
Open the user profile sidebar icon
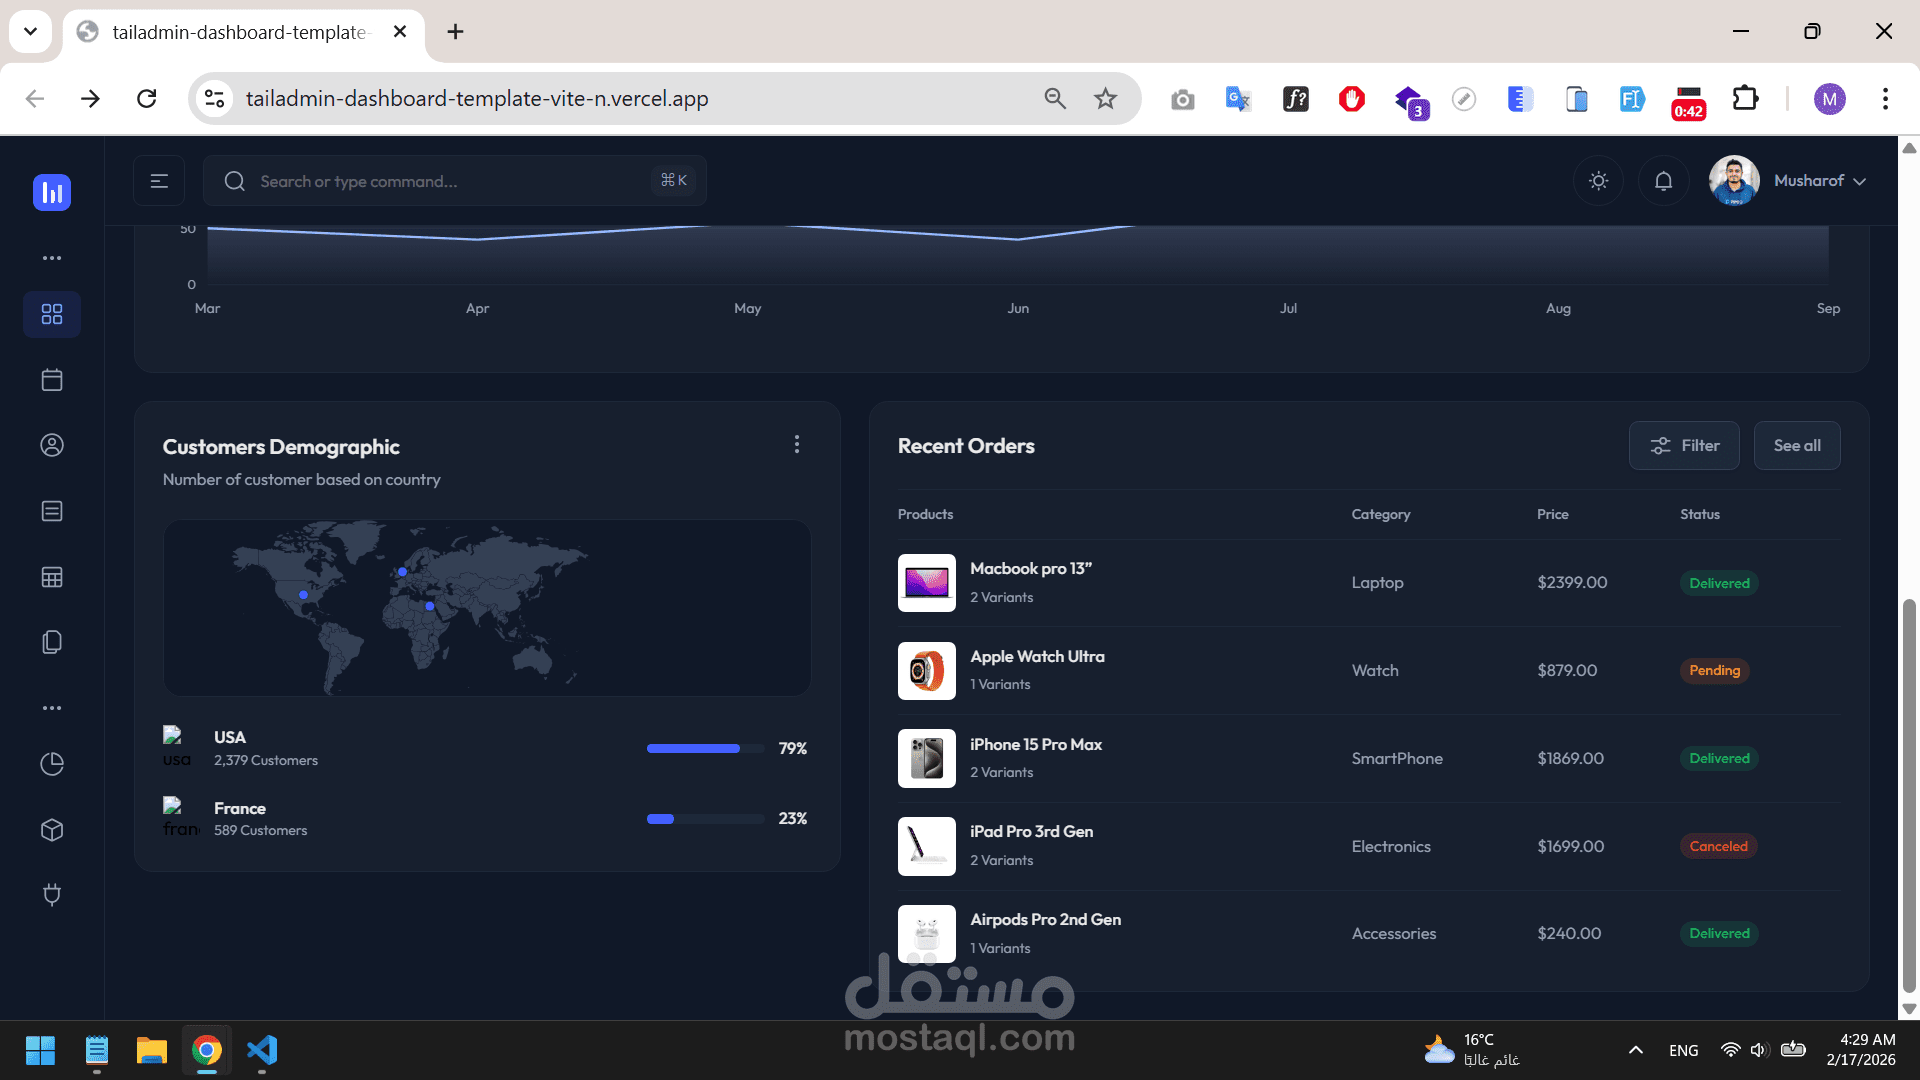(x=52, y=445)
